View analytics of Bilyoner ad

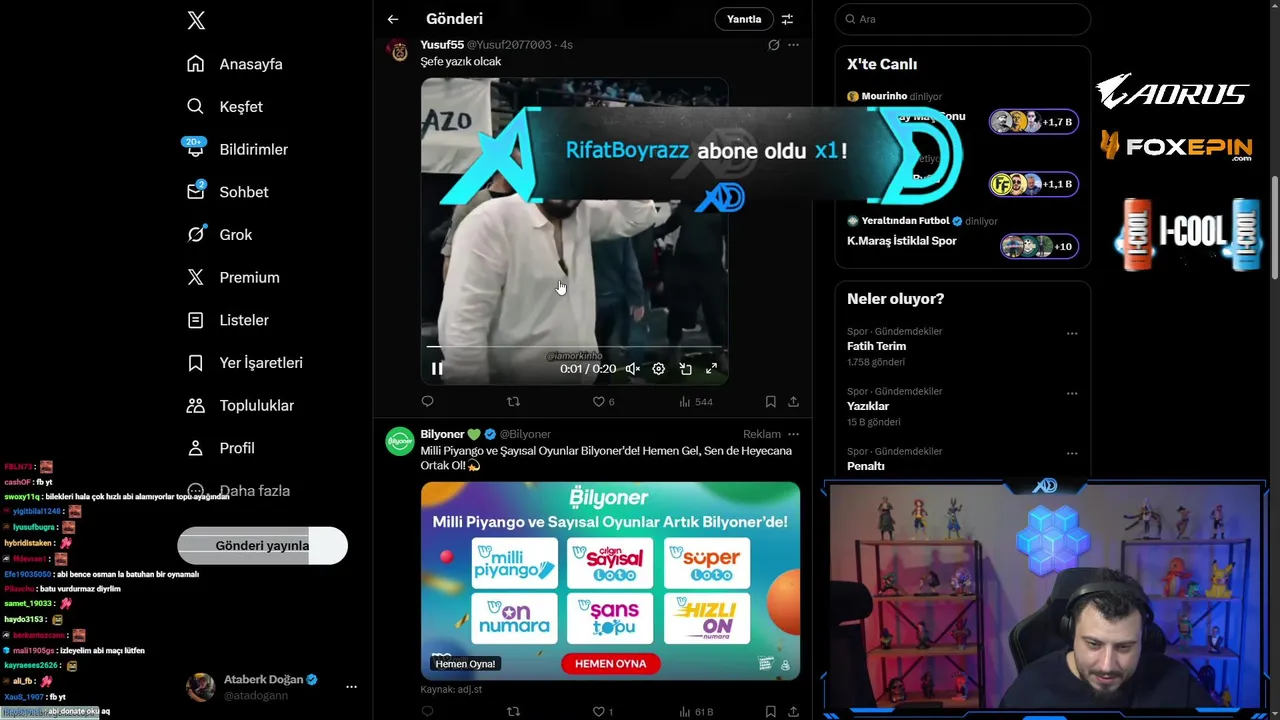click(695, 712)
